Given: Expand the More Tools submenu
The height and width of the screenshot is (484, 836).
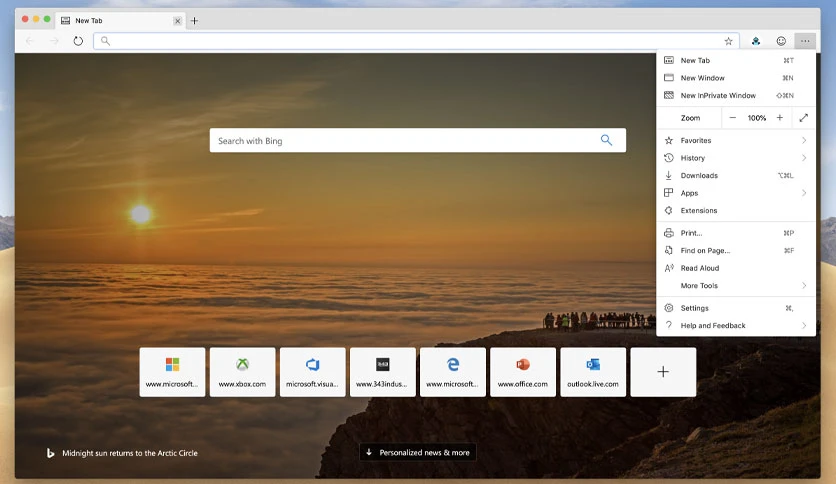Looking at the screenshot, I should [x=736, y=286].
